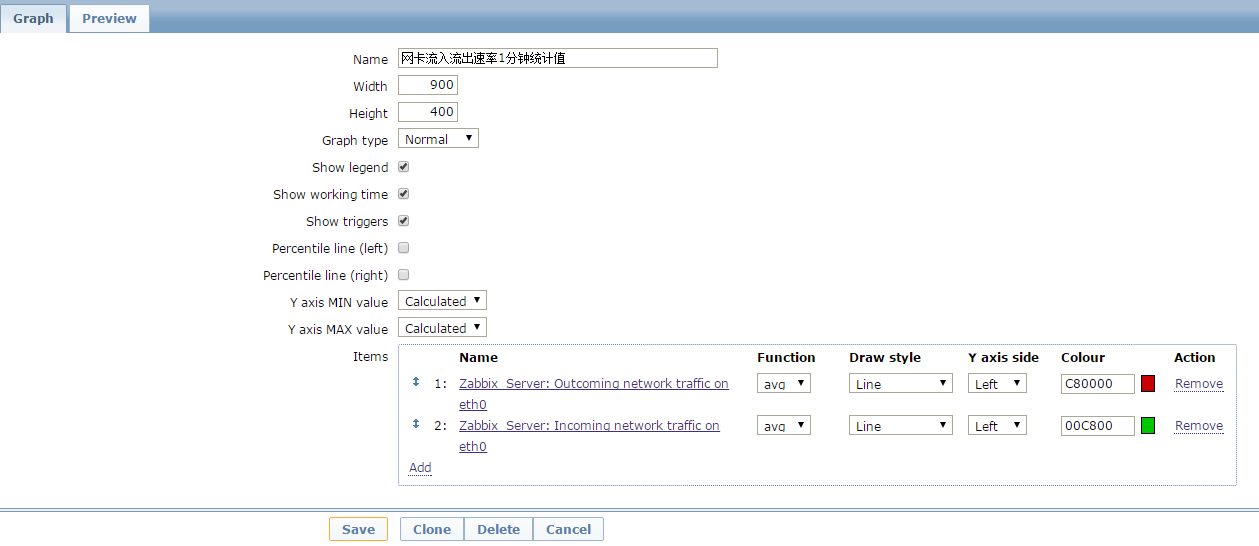Grab the reorder handle for item 2

pos(416,424)
